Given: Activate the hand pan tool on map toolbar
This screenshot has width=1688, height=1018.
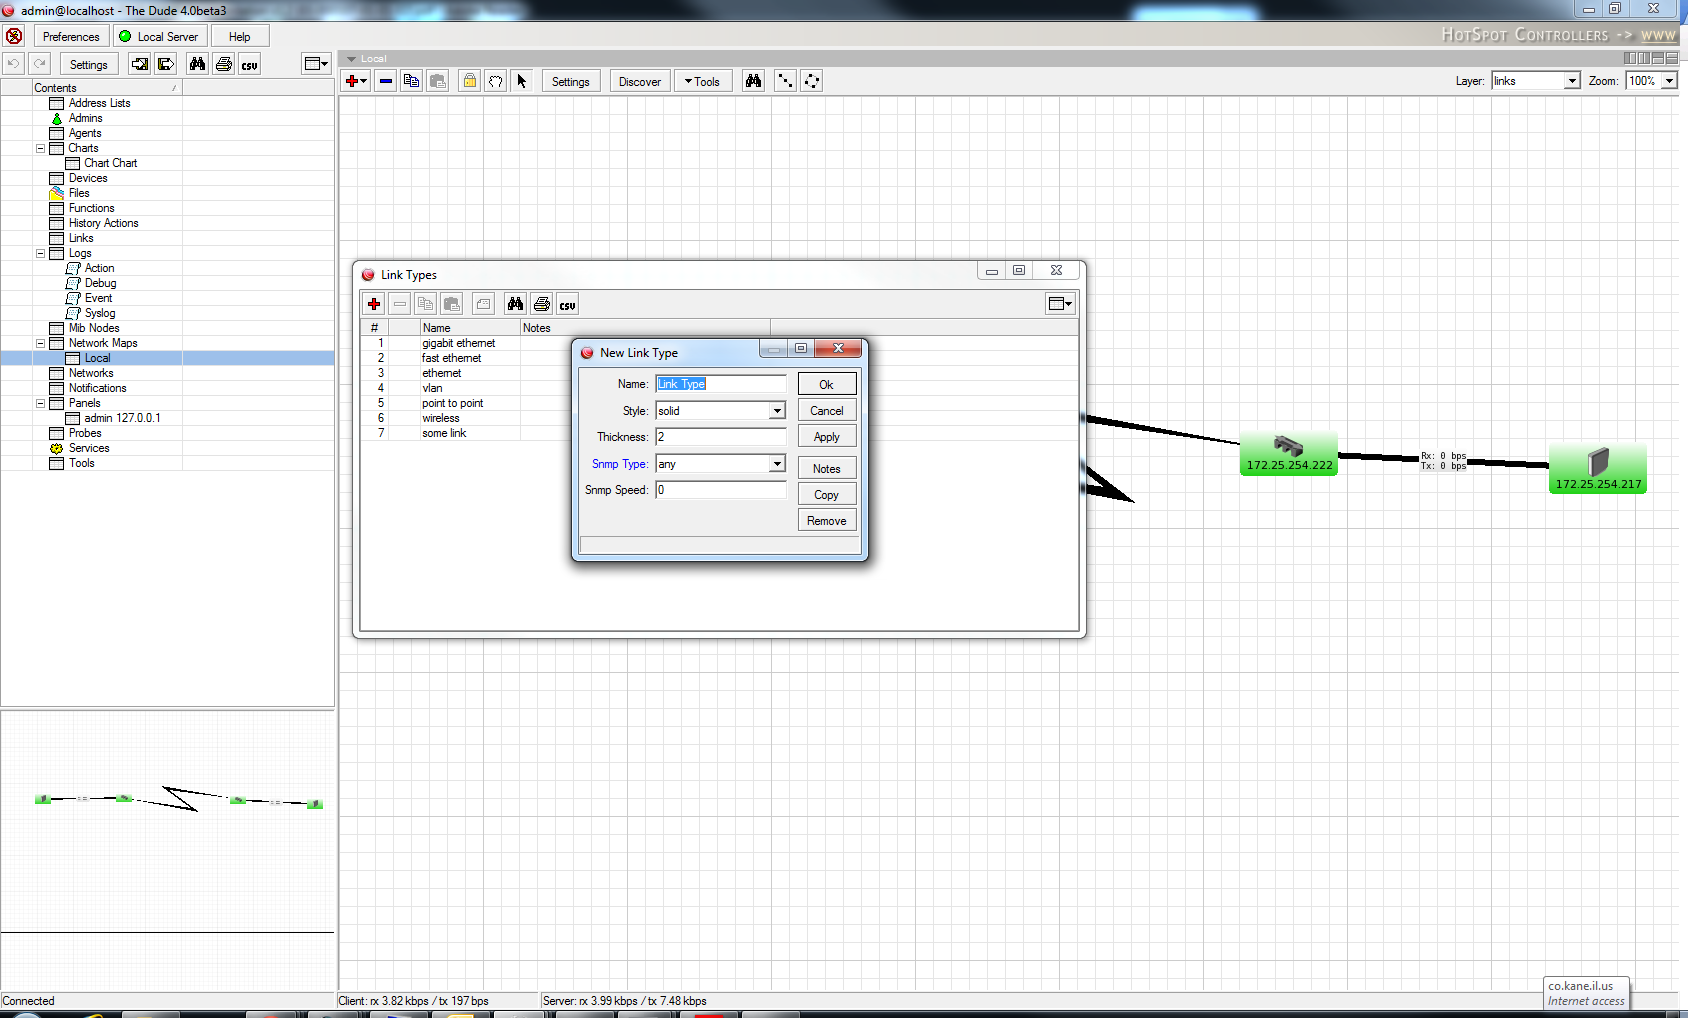Looking at the screenshot, I should pos(495,81).
